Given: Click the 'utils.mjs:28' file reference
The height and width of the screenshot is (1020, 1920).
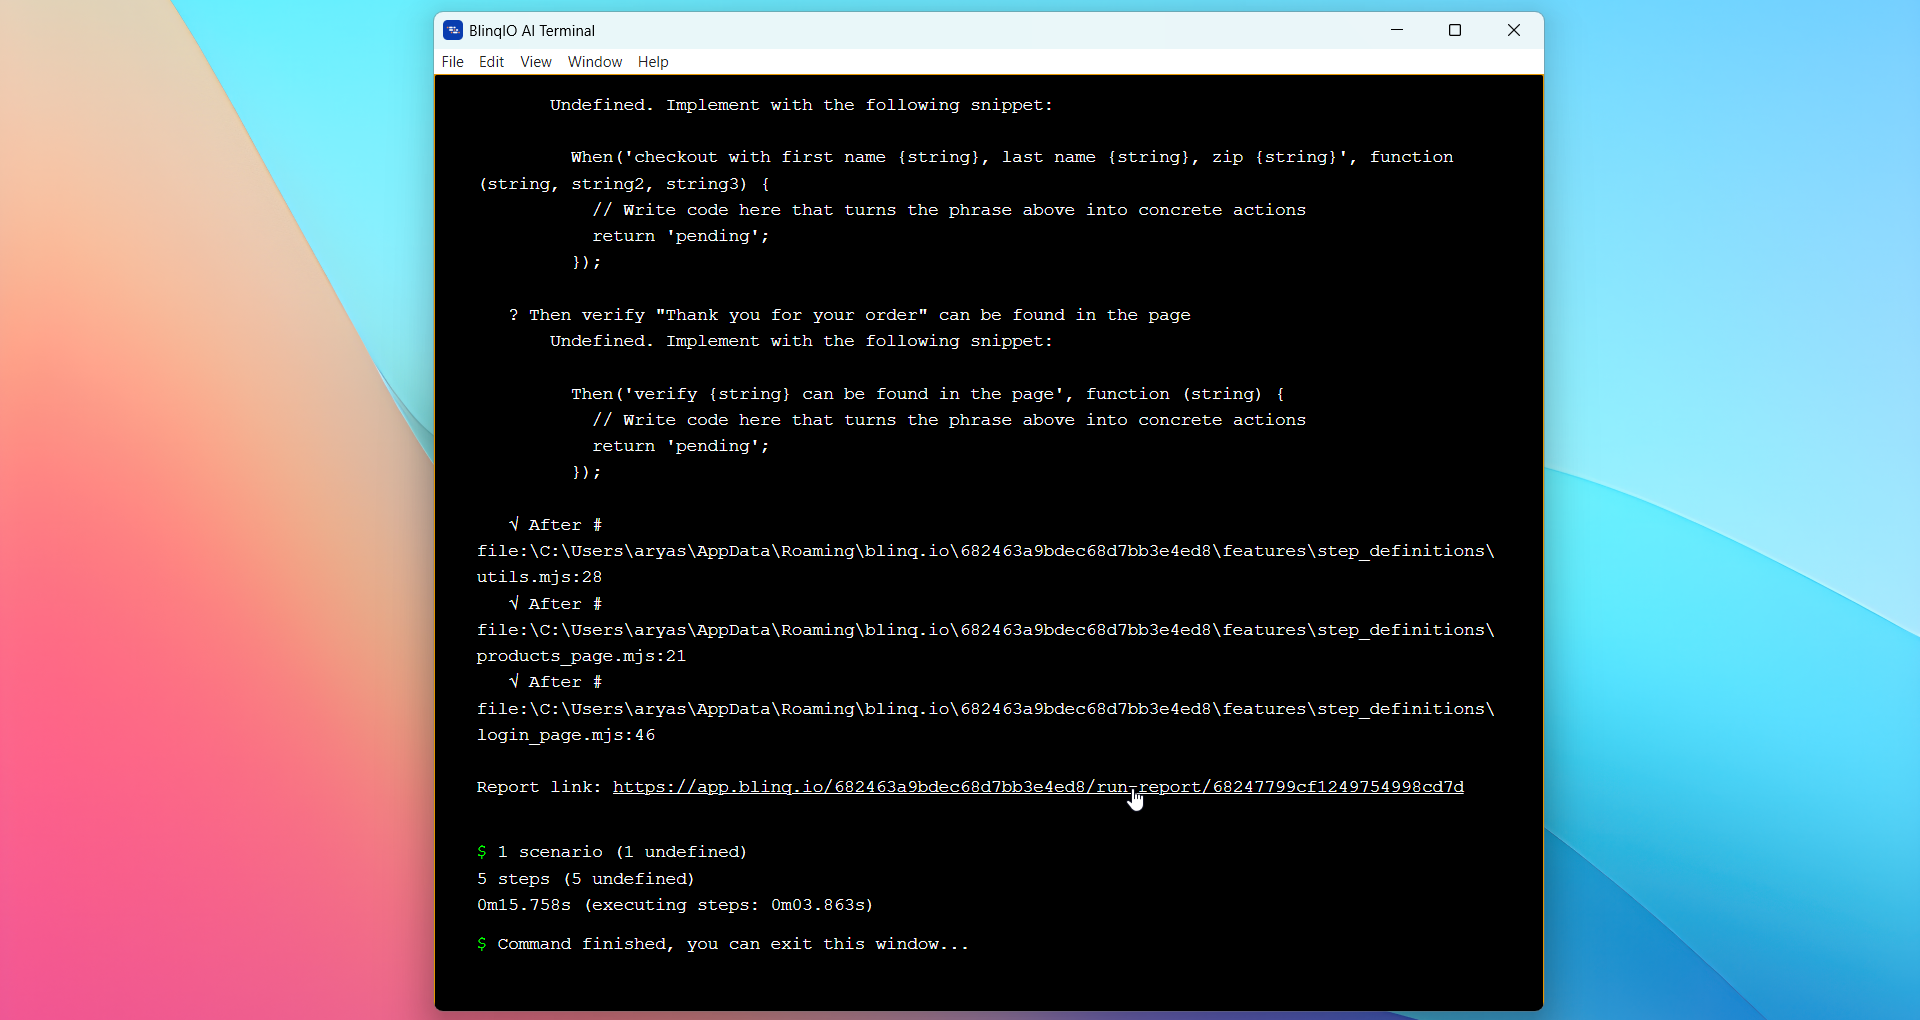Looking at the screenshot, I should 539,577.
